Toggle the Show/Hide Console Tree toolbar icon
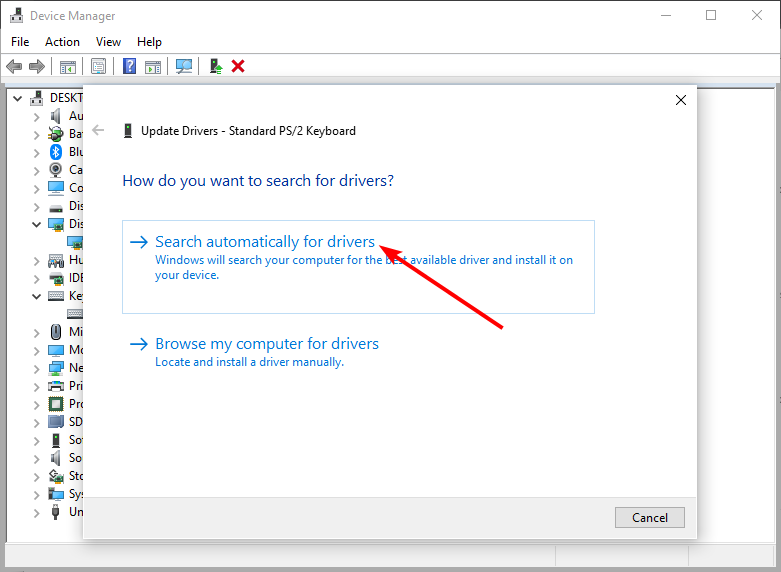This screenshot has width=781, height=572. tap(68, 66)
